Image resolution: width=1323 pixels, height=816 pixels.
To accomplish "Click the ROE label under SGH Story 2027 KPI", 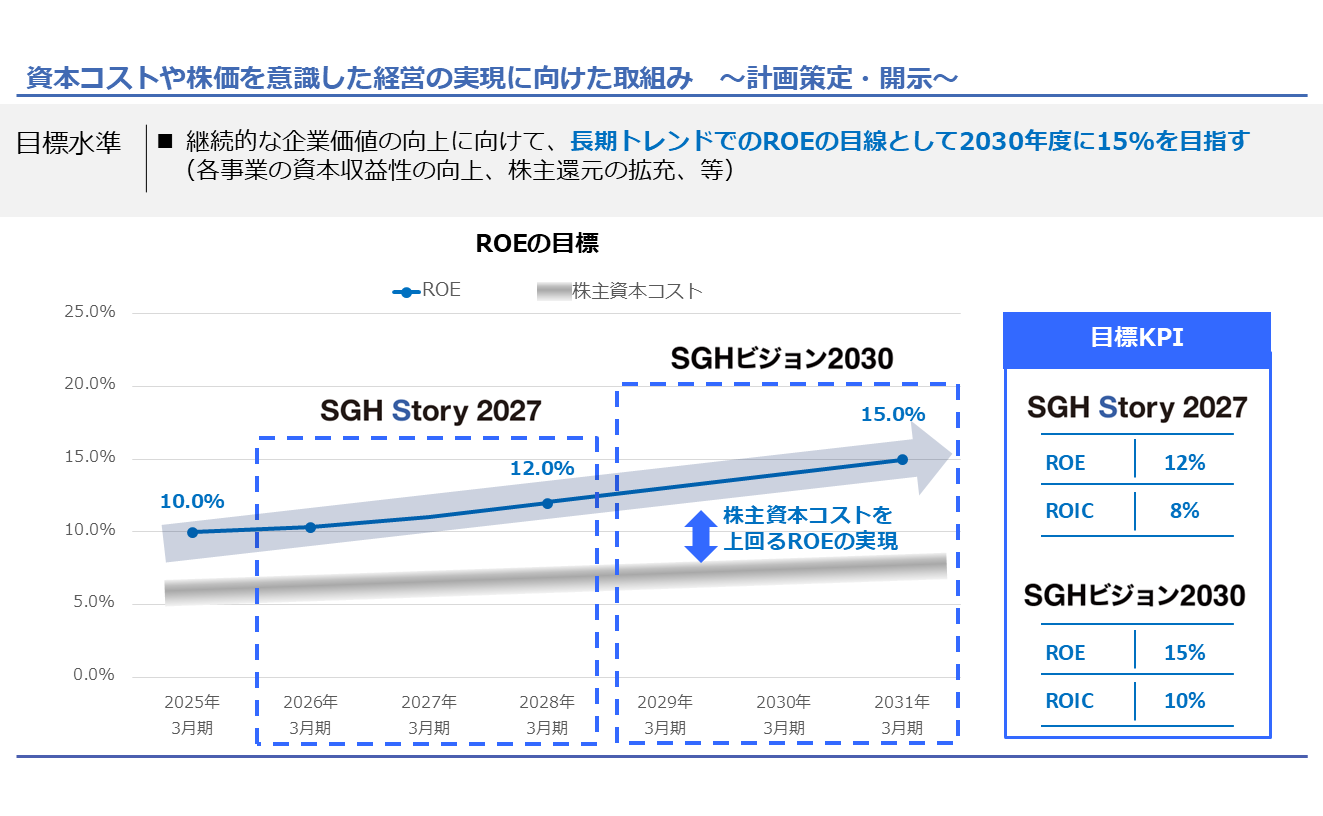I will coord(1065,463).
